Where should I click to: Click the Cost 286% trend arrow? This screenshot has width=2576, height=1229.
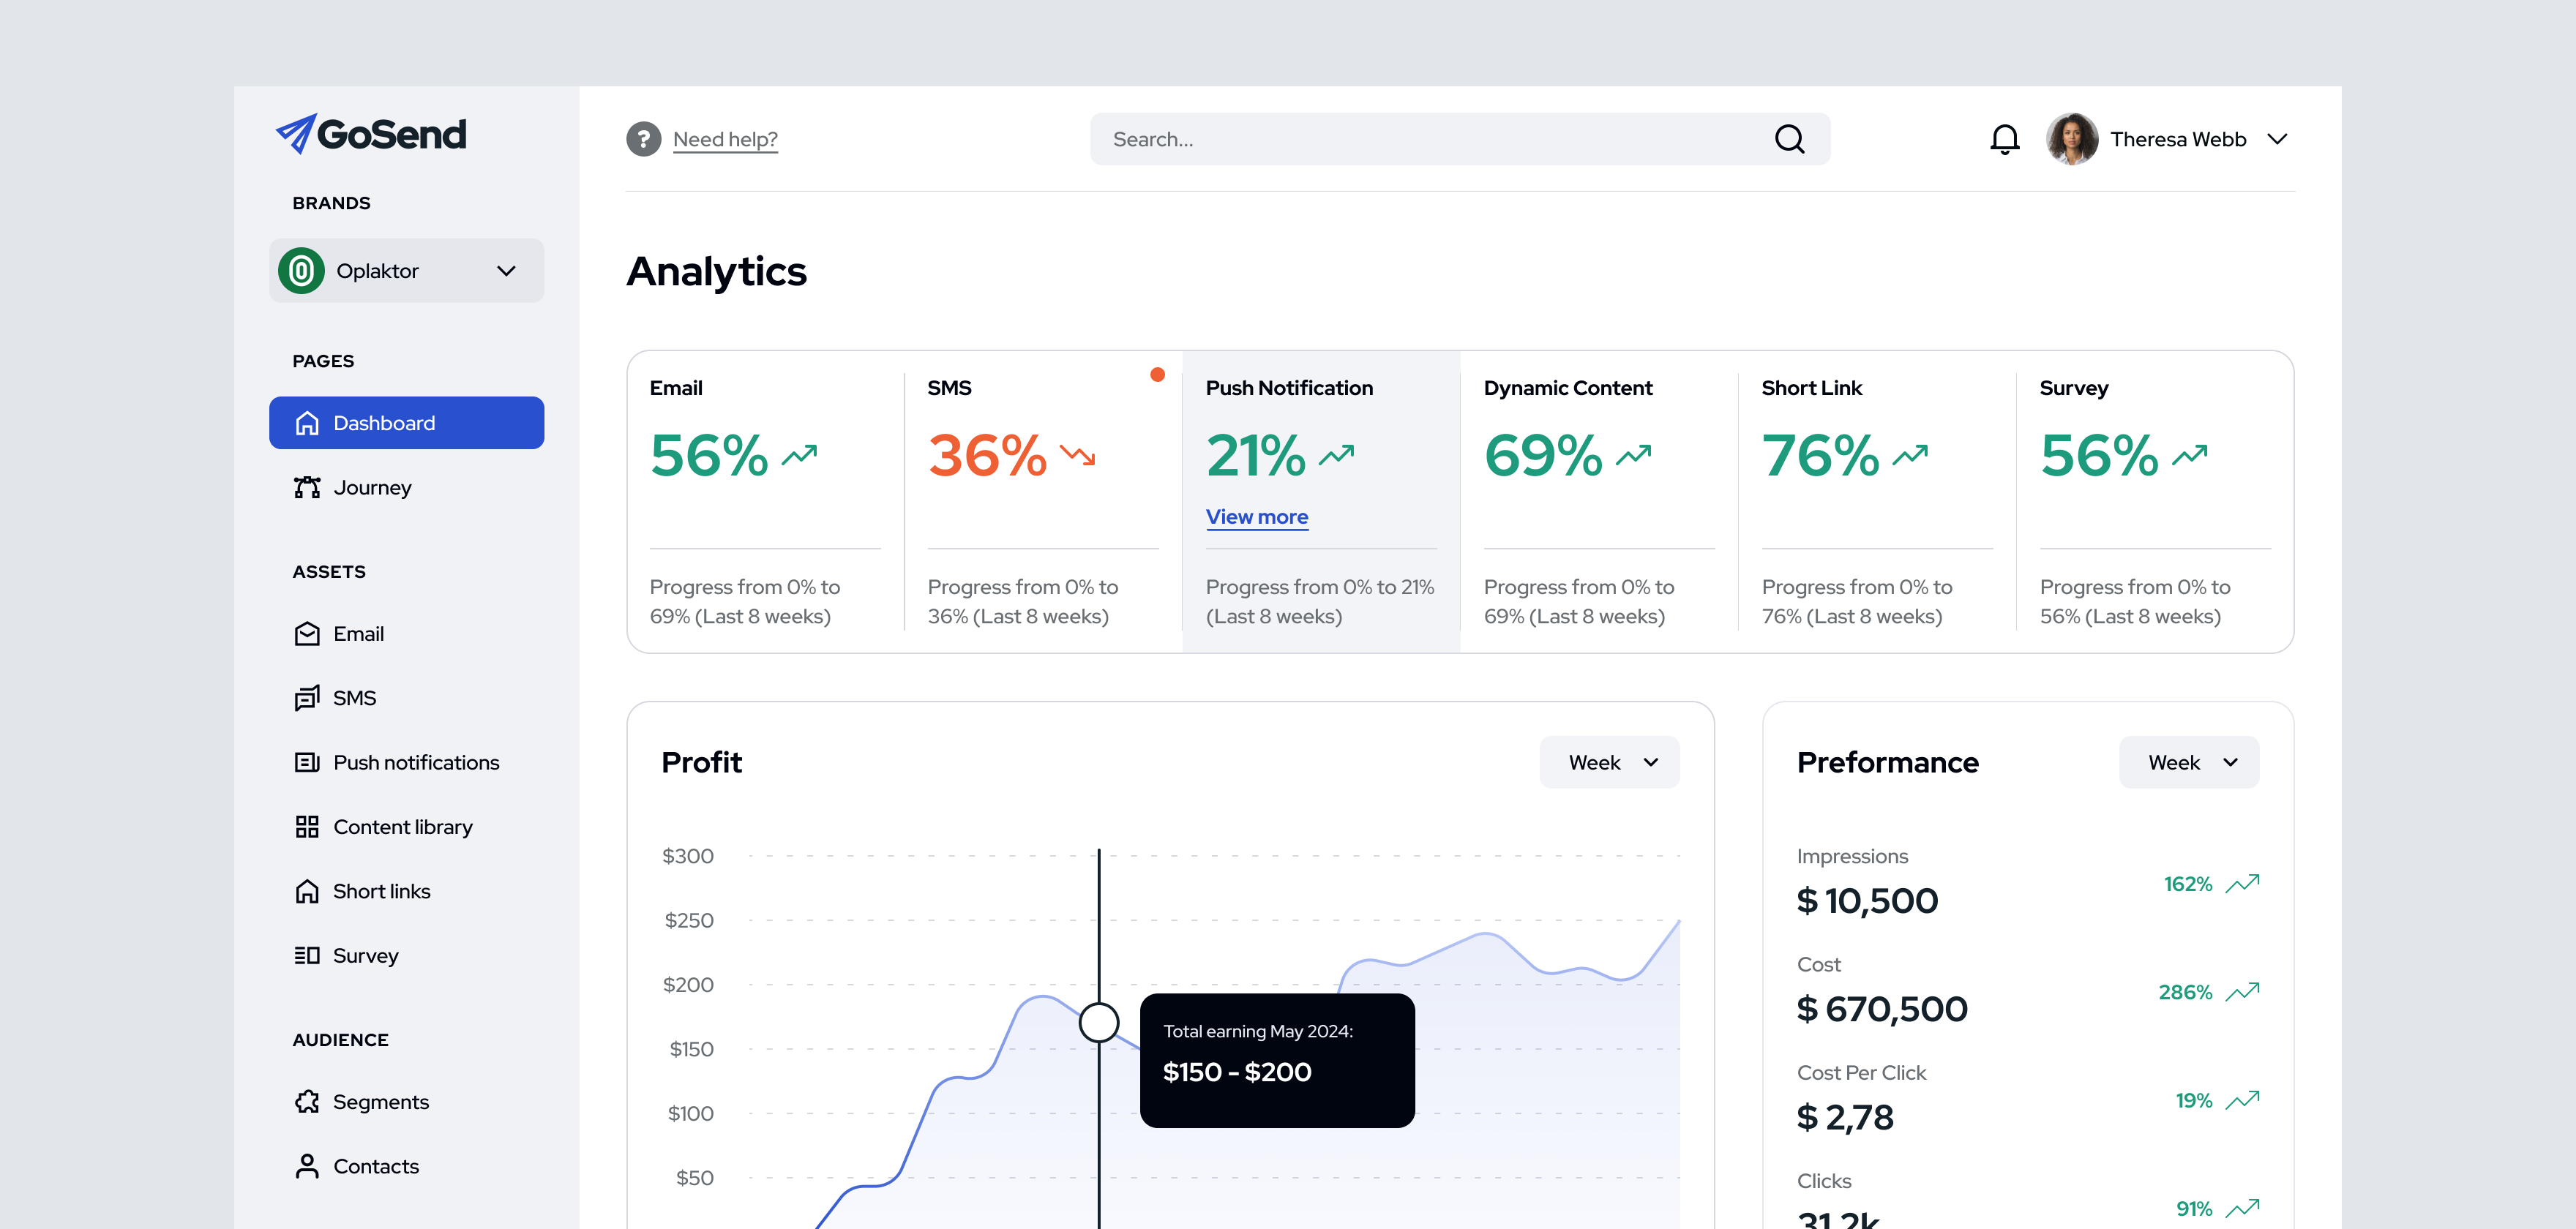tap(2243, 992)
